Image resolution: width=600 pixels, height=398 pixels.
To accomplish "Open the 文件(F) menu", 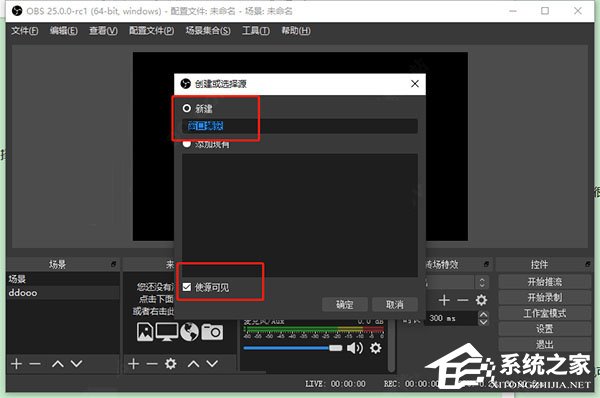I will point(24,31).
